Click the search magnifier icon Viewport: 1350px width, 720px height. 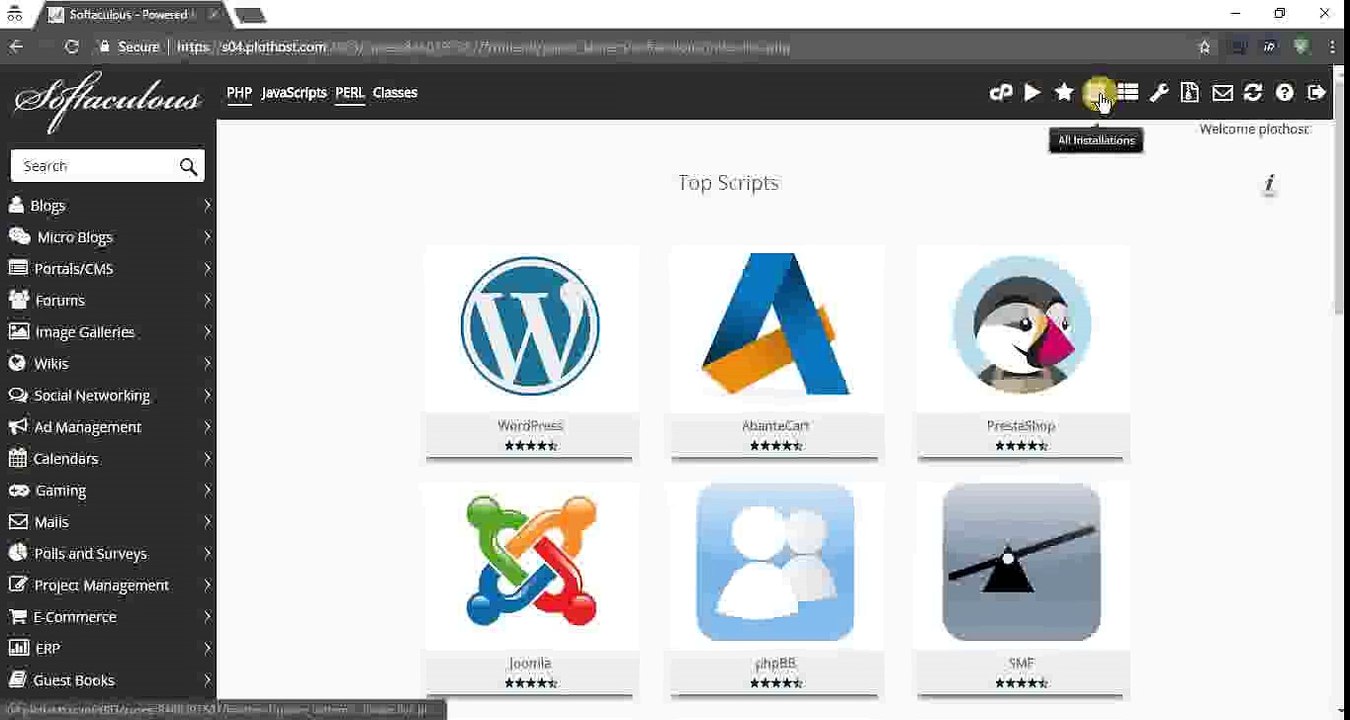[x=188, y=167]
